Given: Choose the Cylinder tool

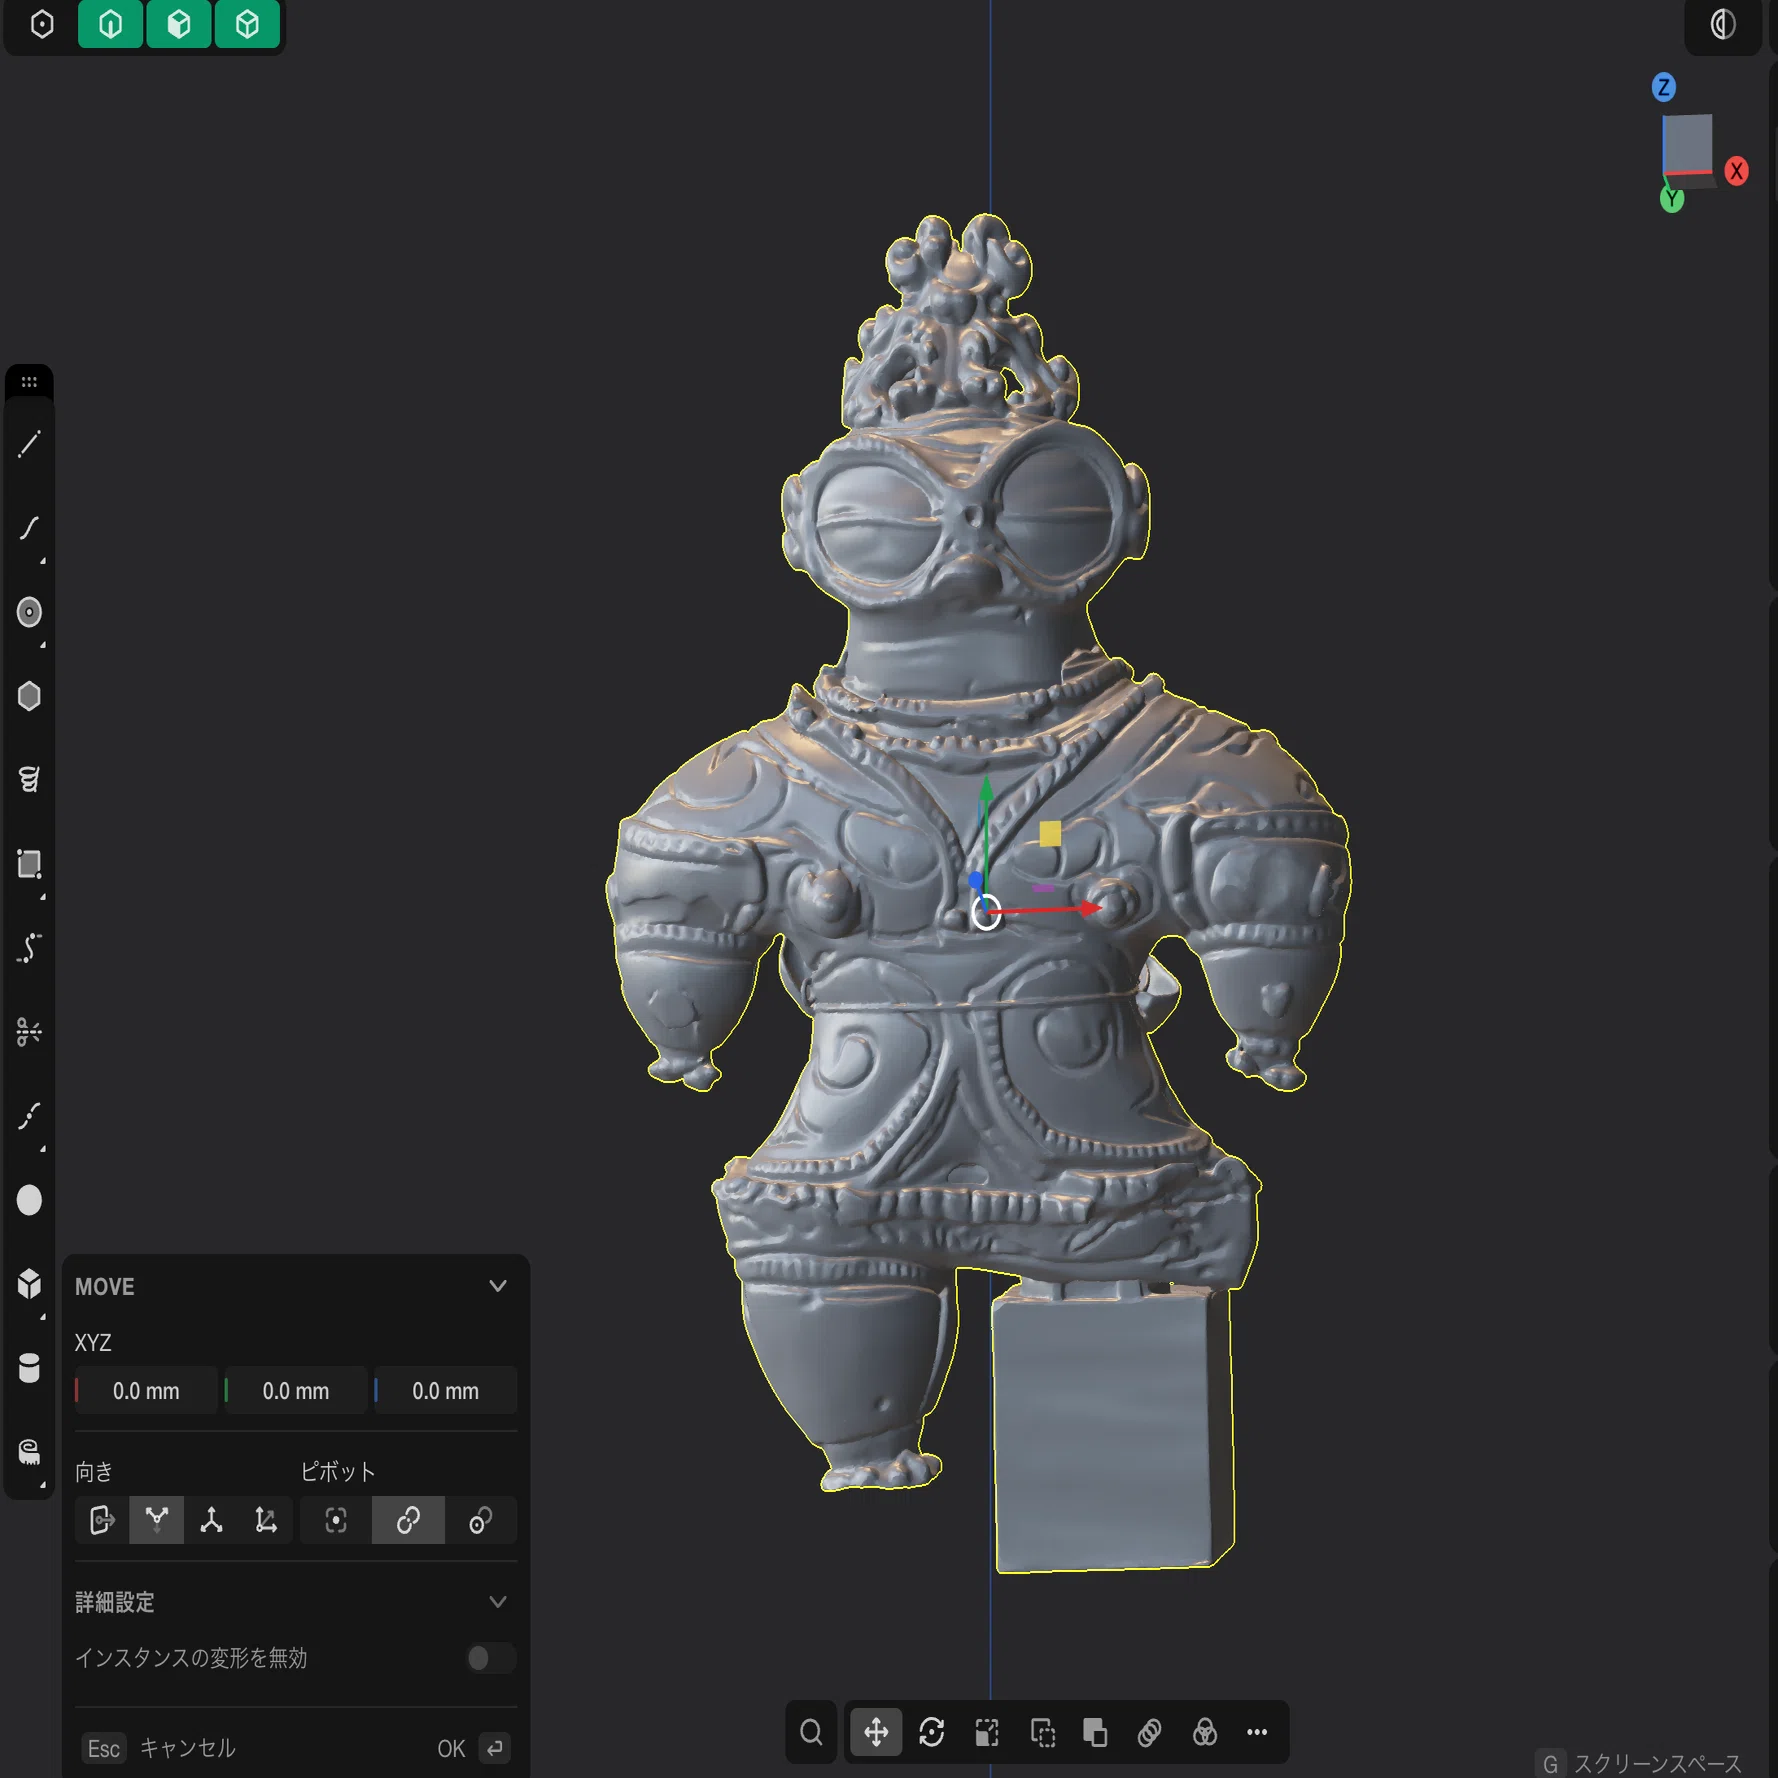Looking at the screenshot, I should click(29, 1368).
